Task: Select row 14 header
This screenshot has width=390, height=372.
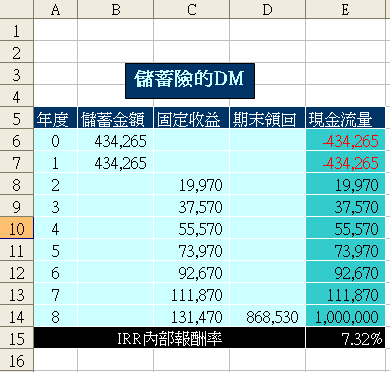Action: click(x=16, y=316)
